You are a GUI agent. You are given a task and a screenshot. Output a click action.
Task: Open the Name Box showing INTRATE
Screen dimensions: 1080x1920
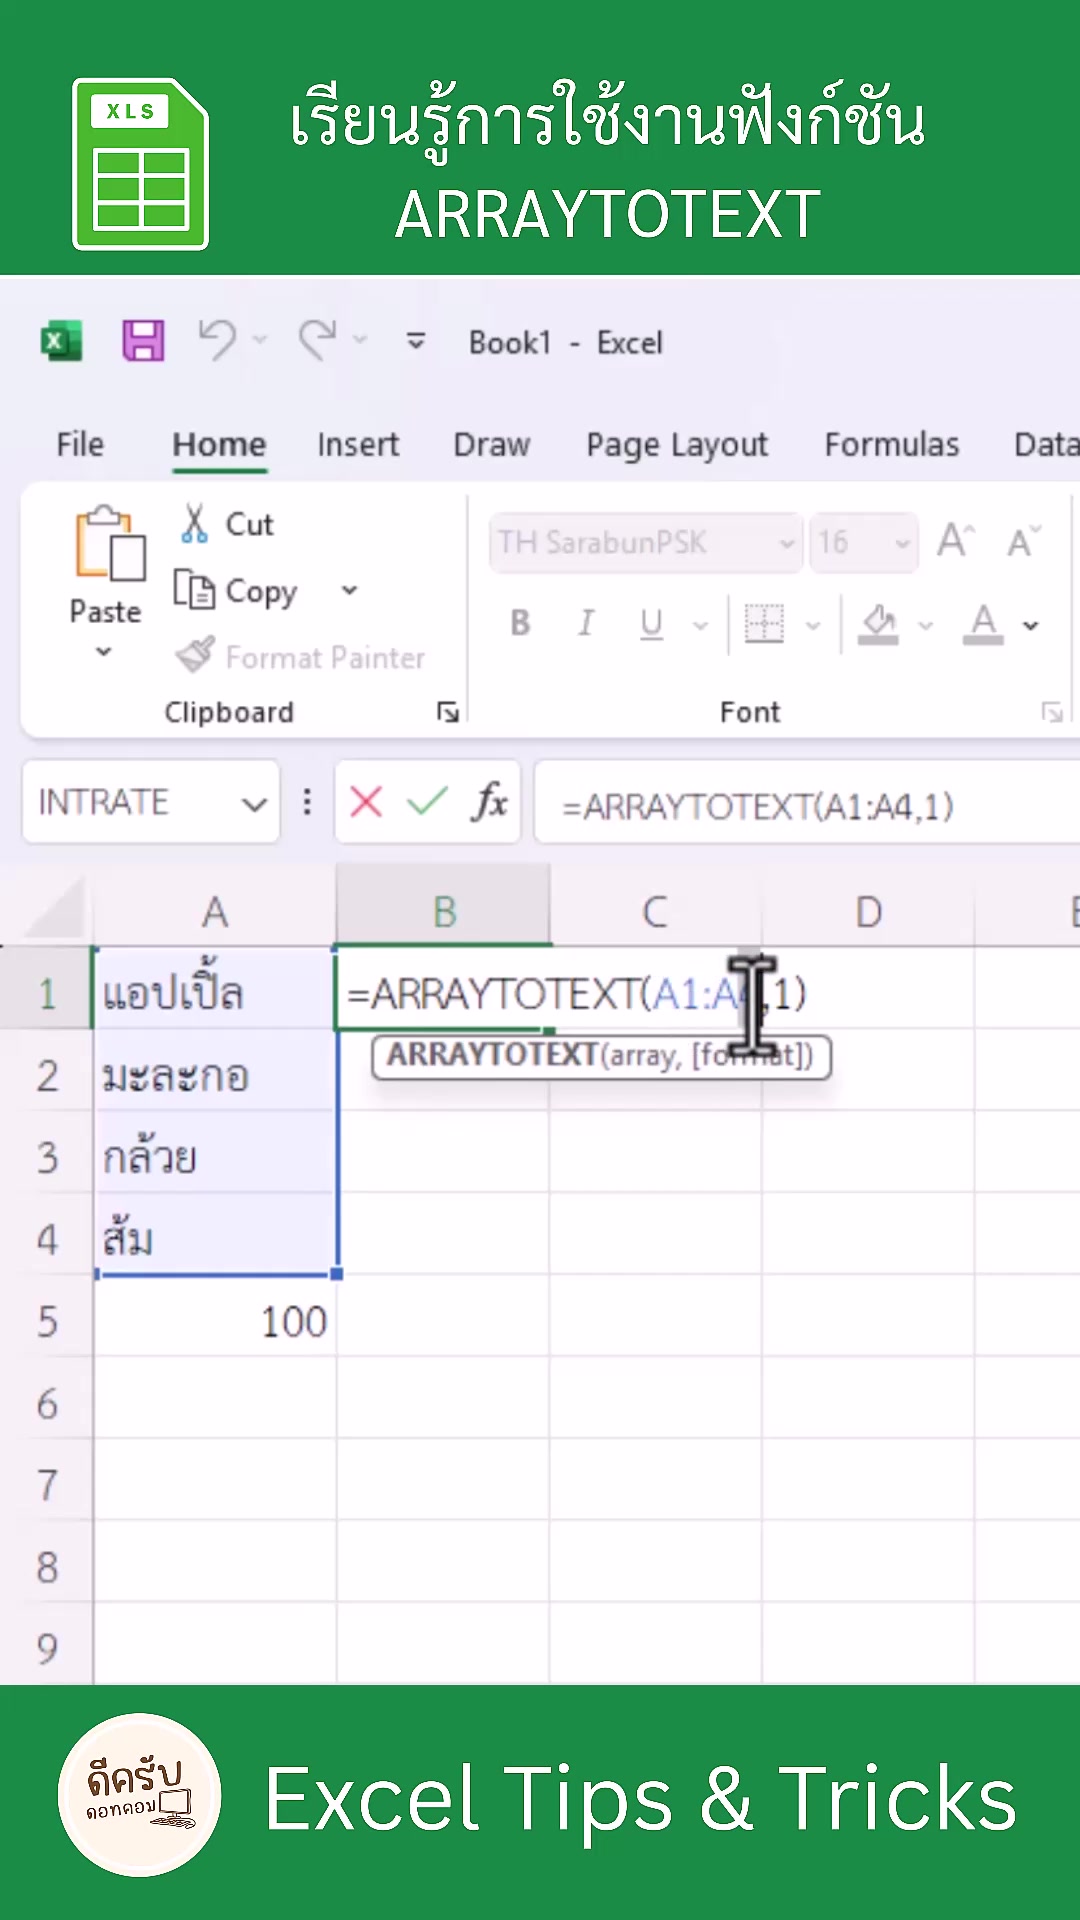151,802
